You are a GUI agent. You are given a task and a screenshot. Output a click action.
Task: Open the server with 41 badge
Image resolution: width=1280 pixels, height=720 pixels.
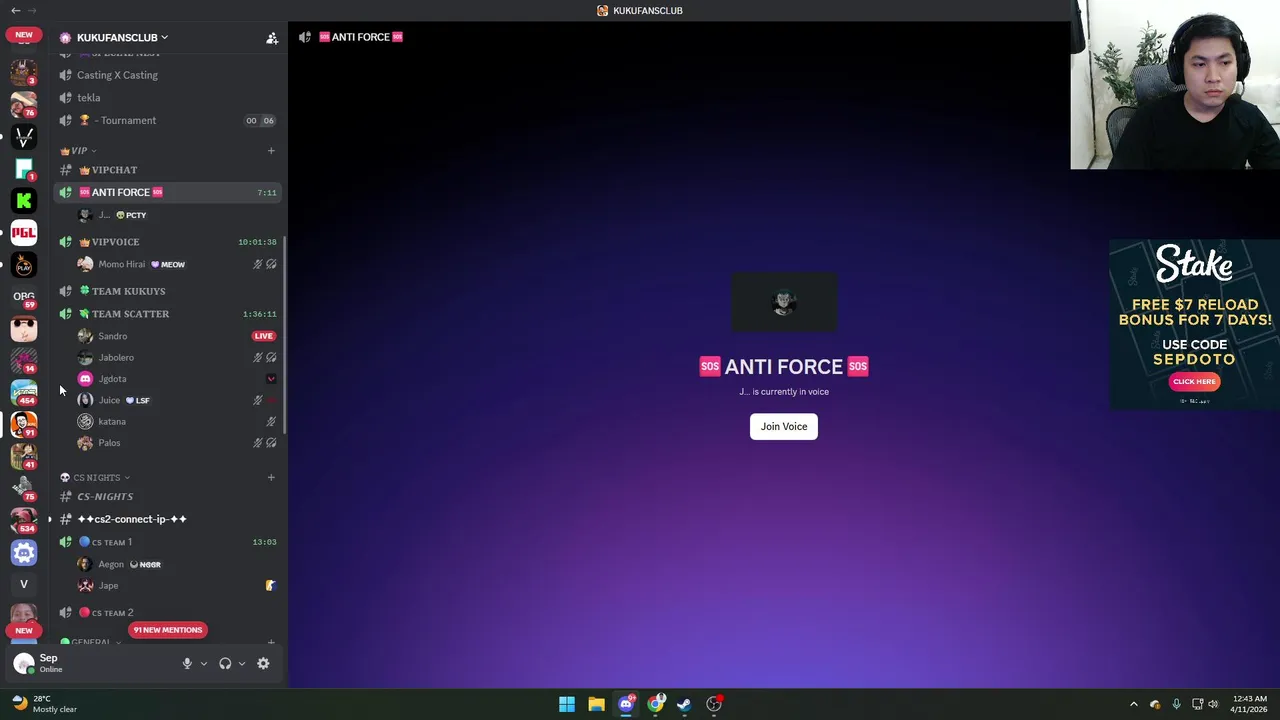(x=24, y=456)
